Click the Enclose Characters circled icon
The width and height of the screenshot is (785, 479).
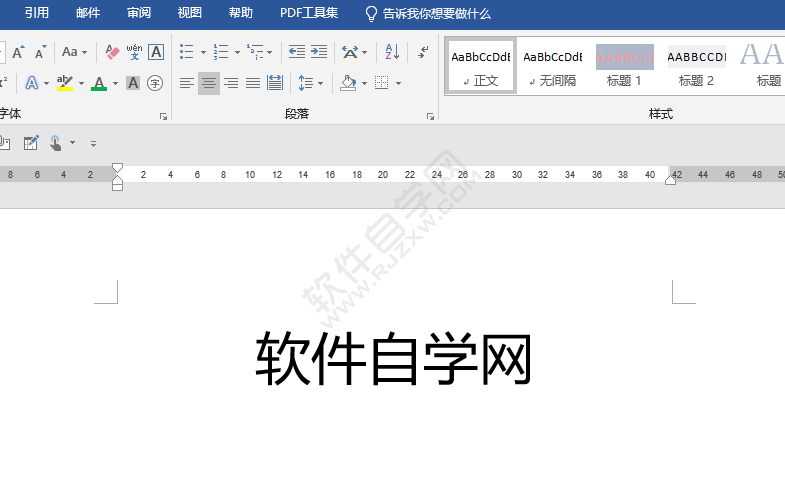(155, 83)
